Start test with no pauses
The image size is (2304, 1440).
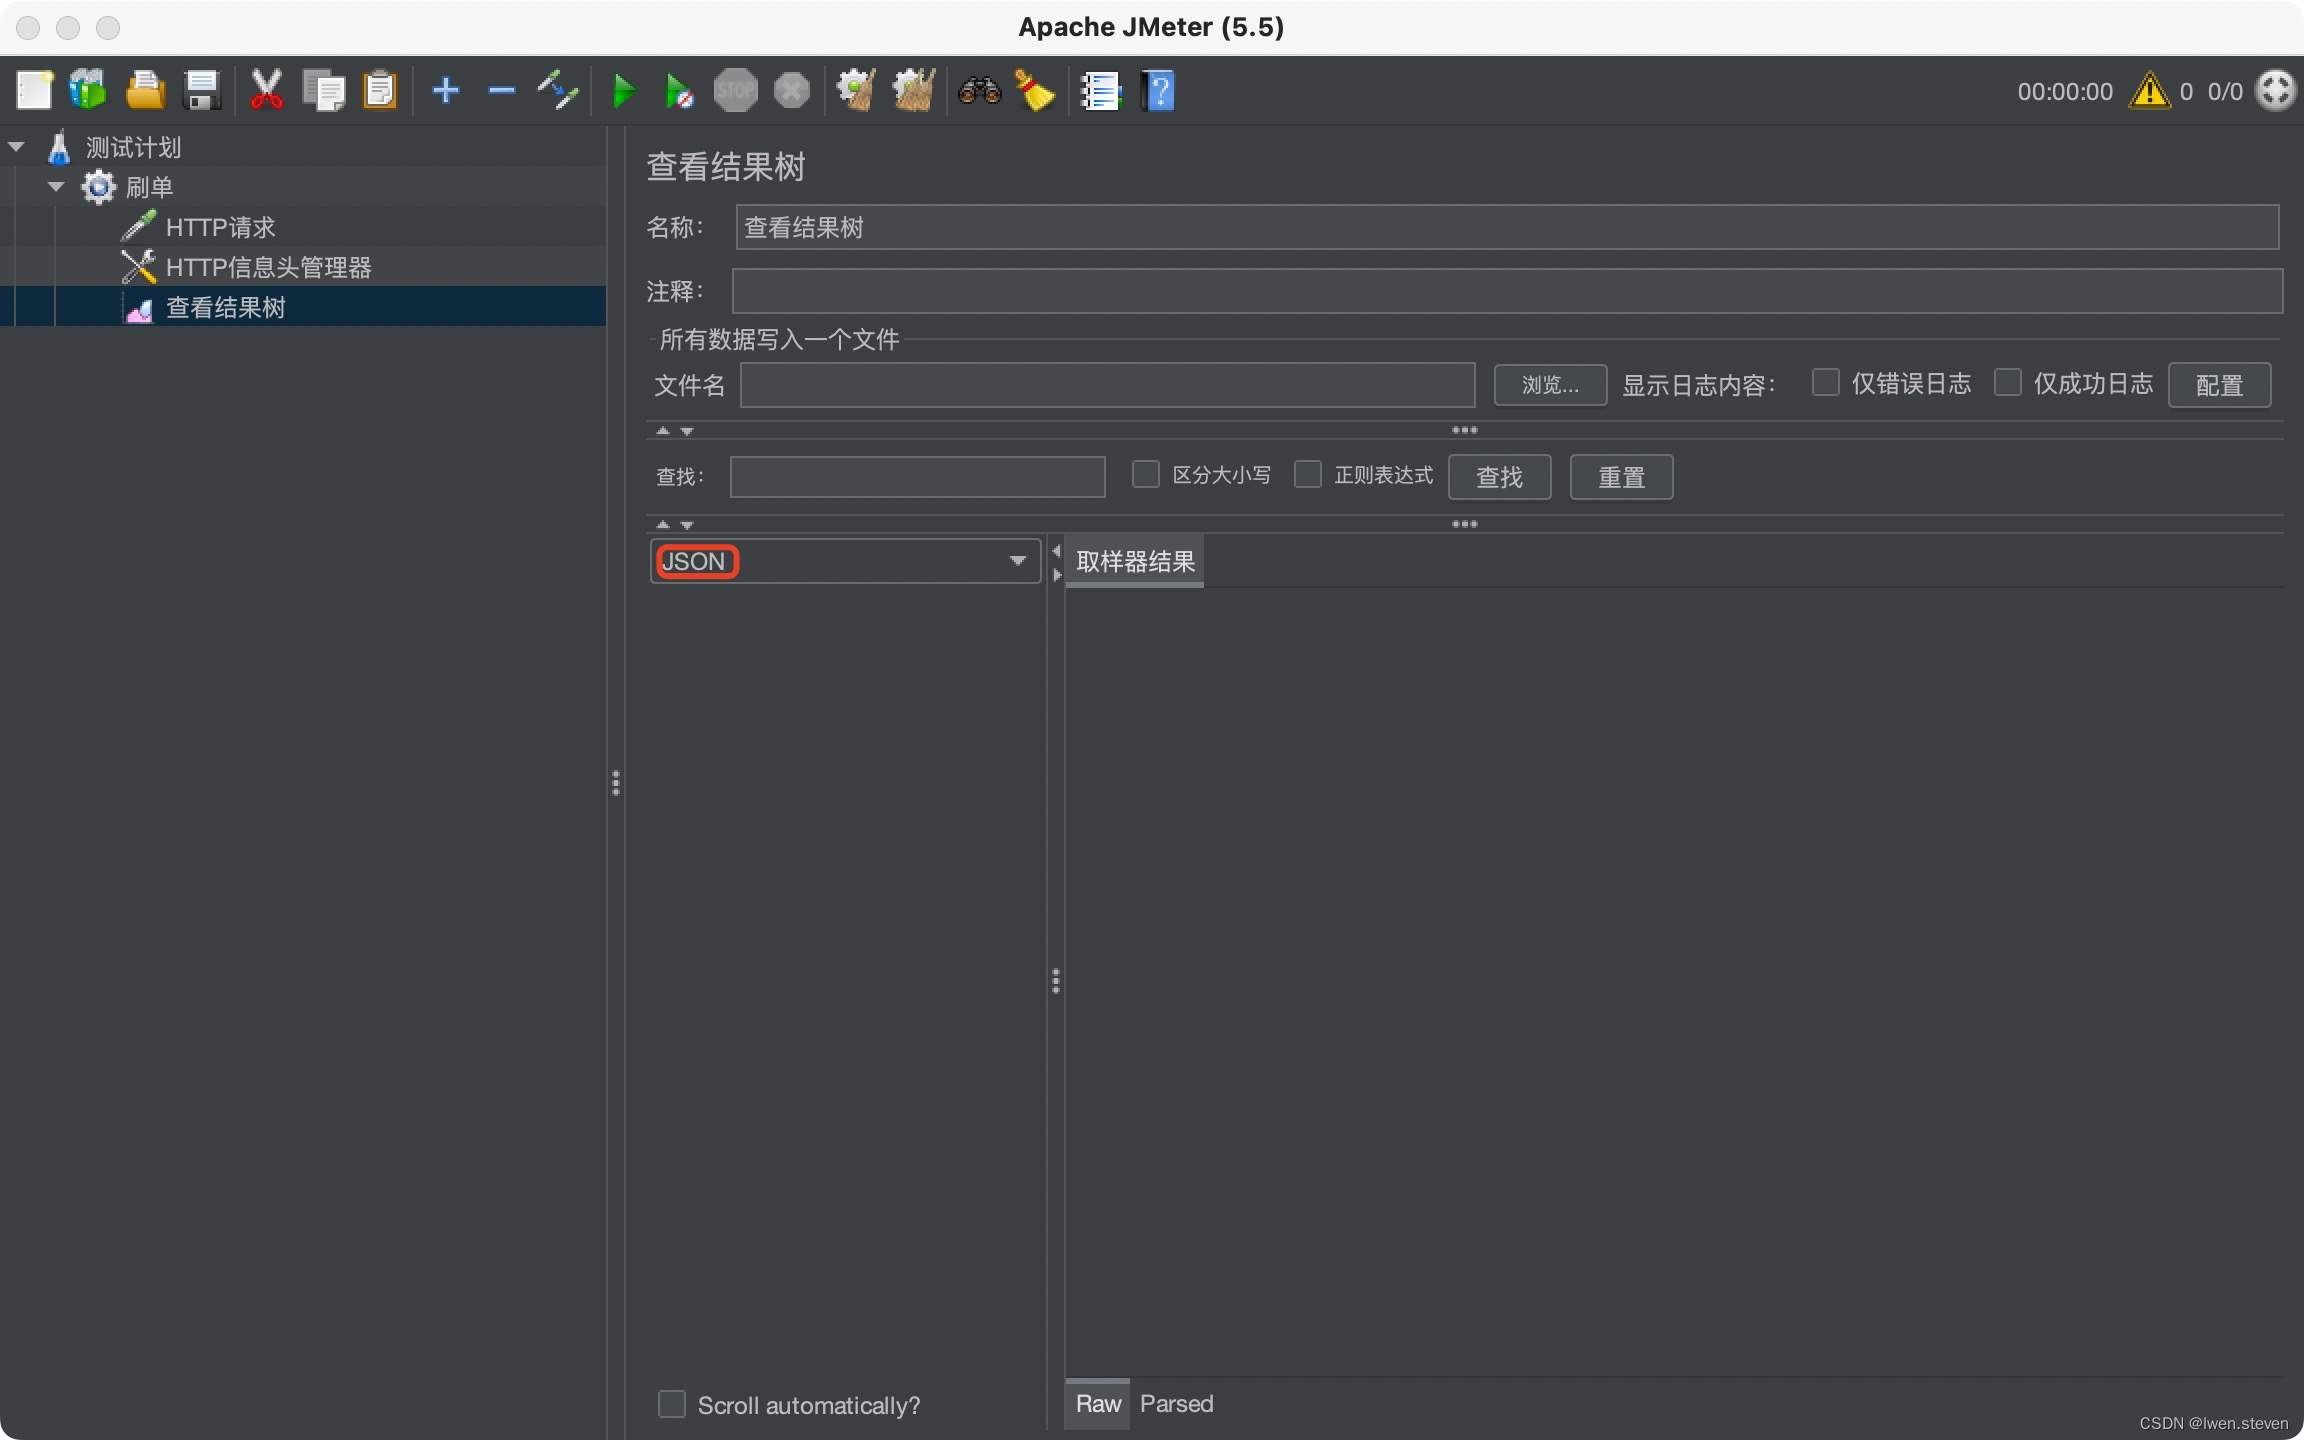679,91
